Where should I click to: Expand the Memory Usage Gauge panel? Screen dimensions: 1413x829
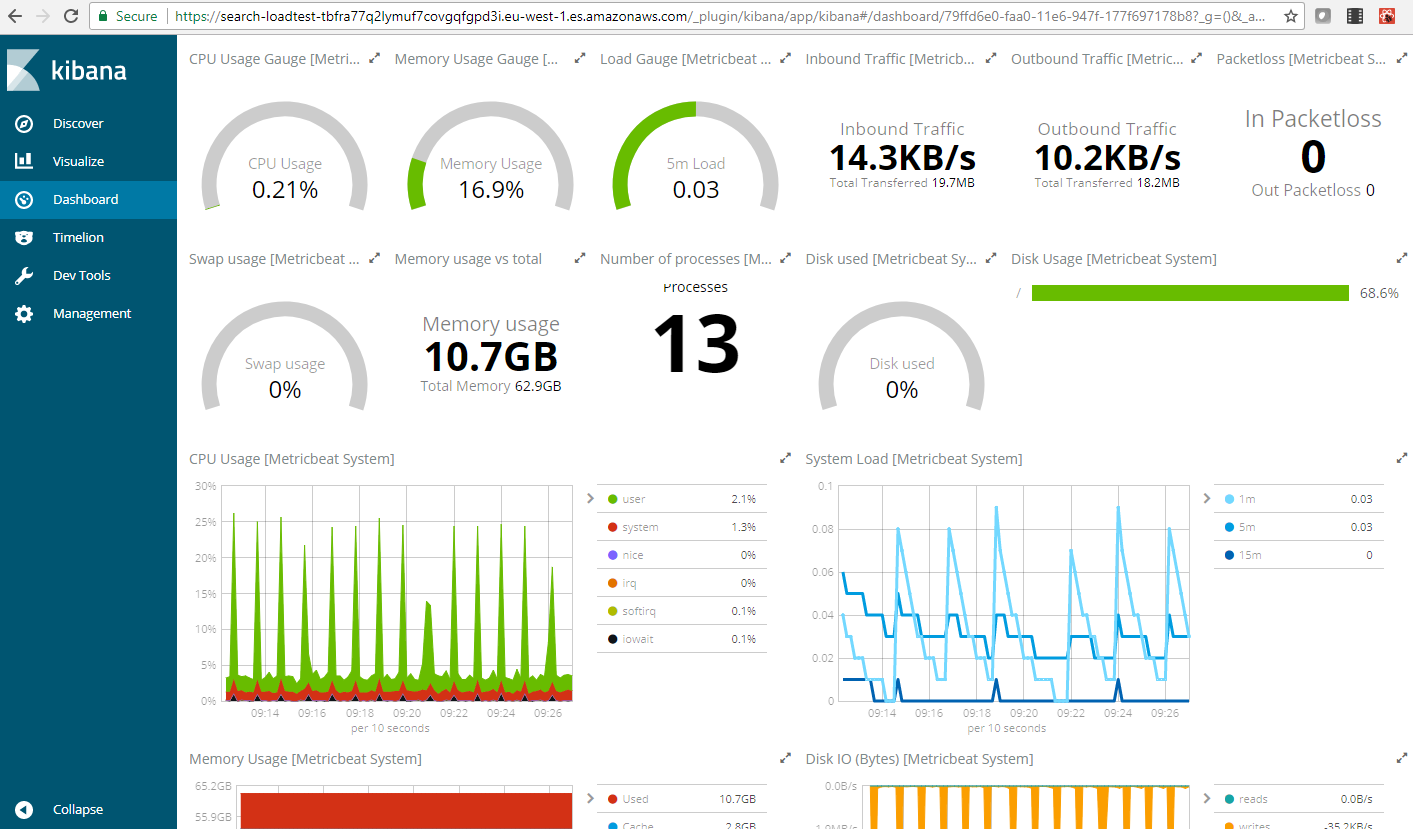pos(579,59)
